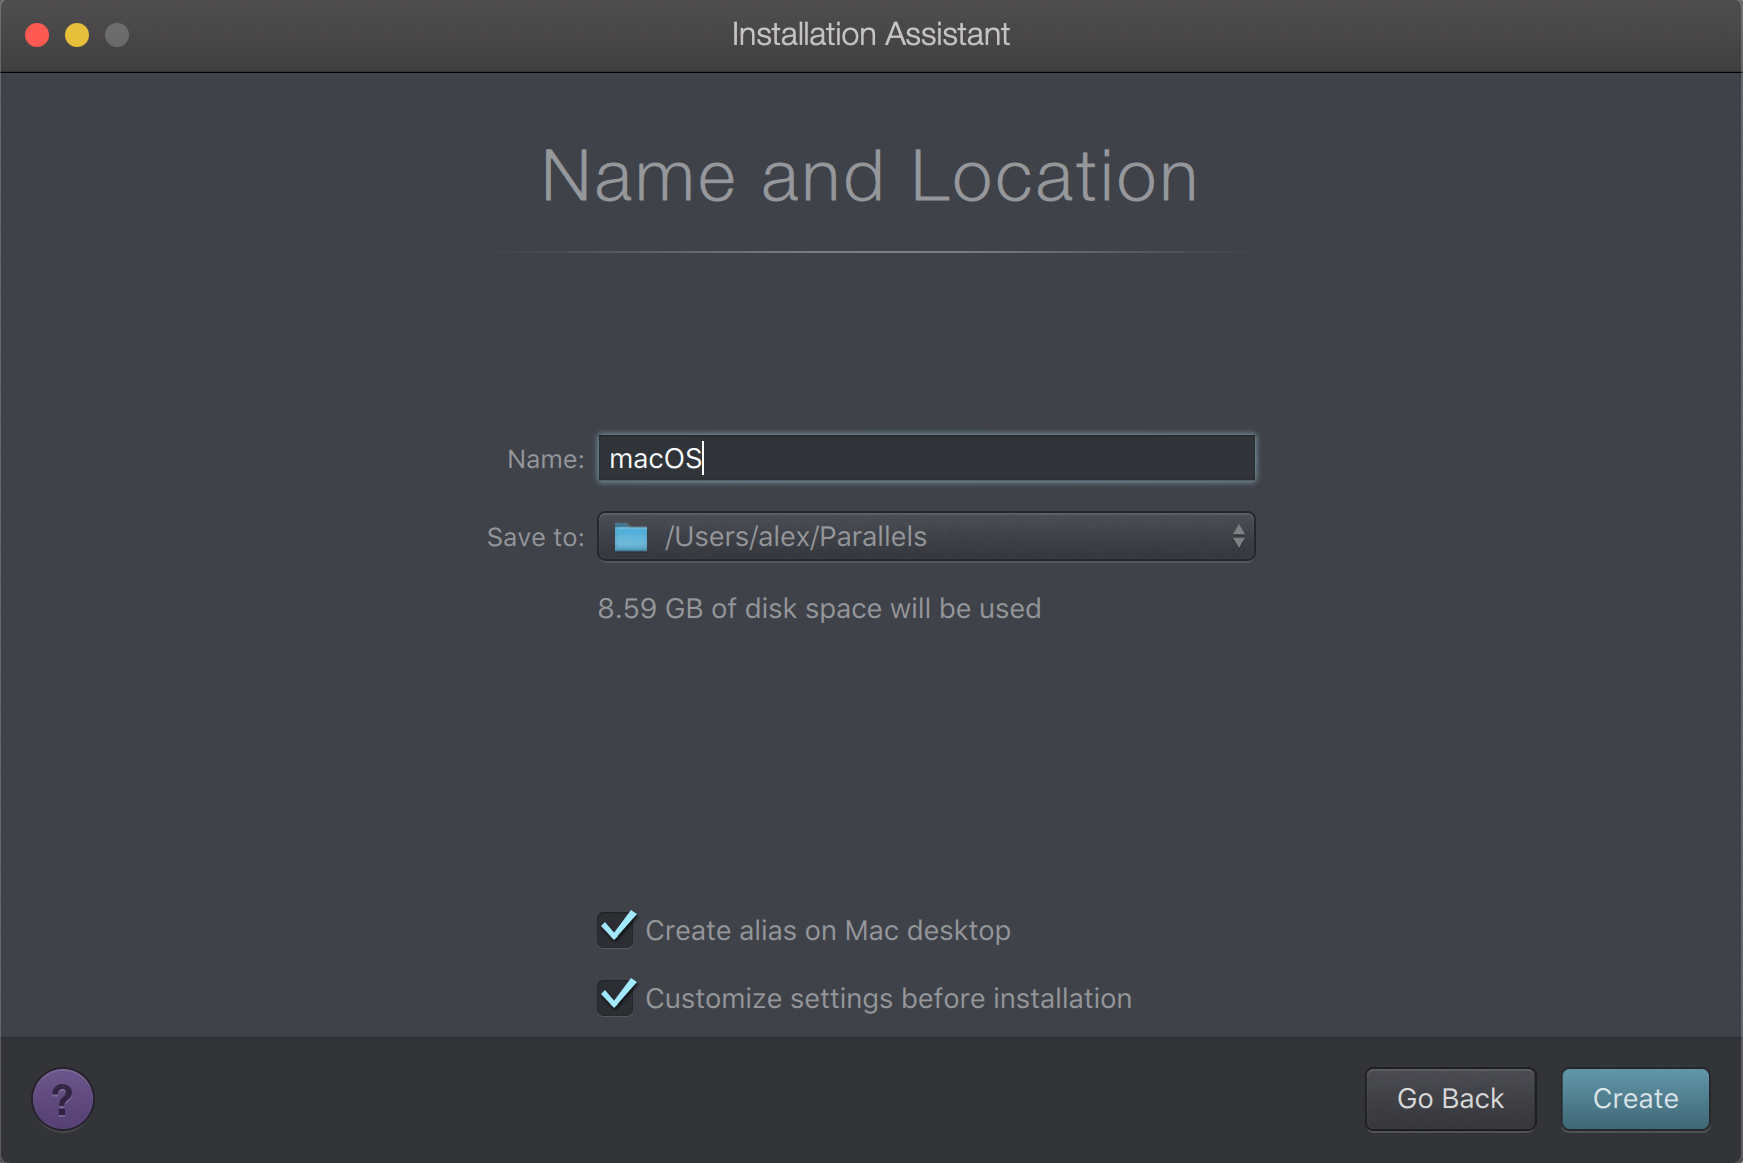The height and width of the screenshot is (1163, 1743).
Task: Minimize the window with the yellow button
Action: (x=77, y=35)
